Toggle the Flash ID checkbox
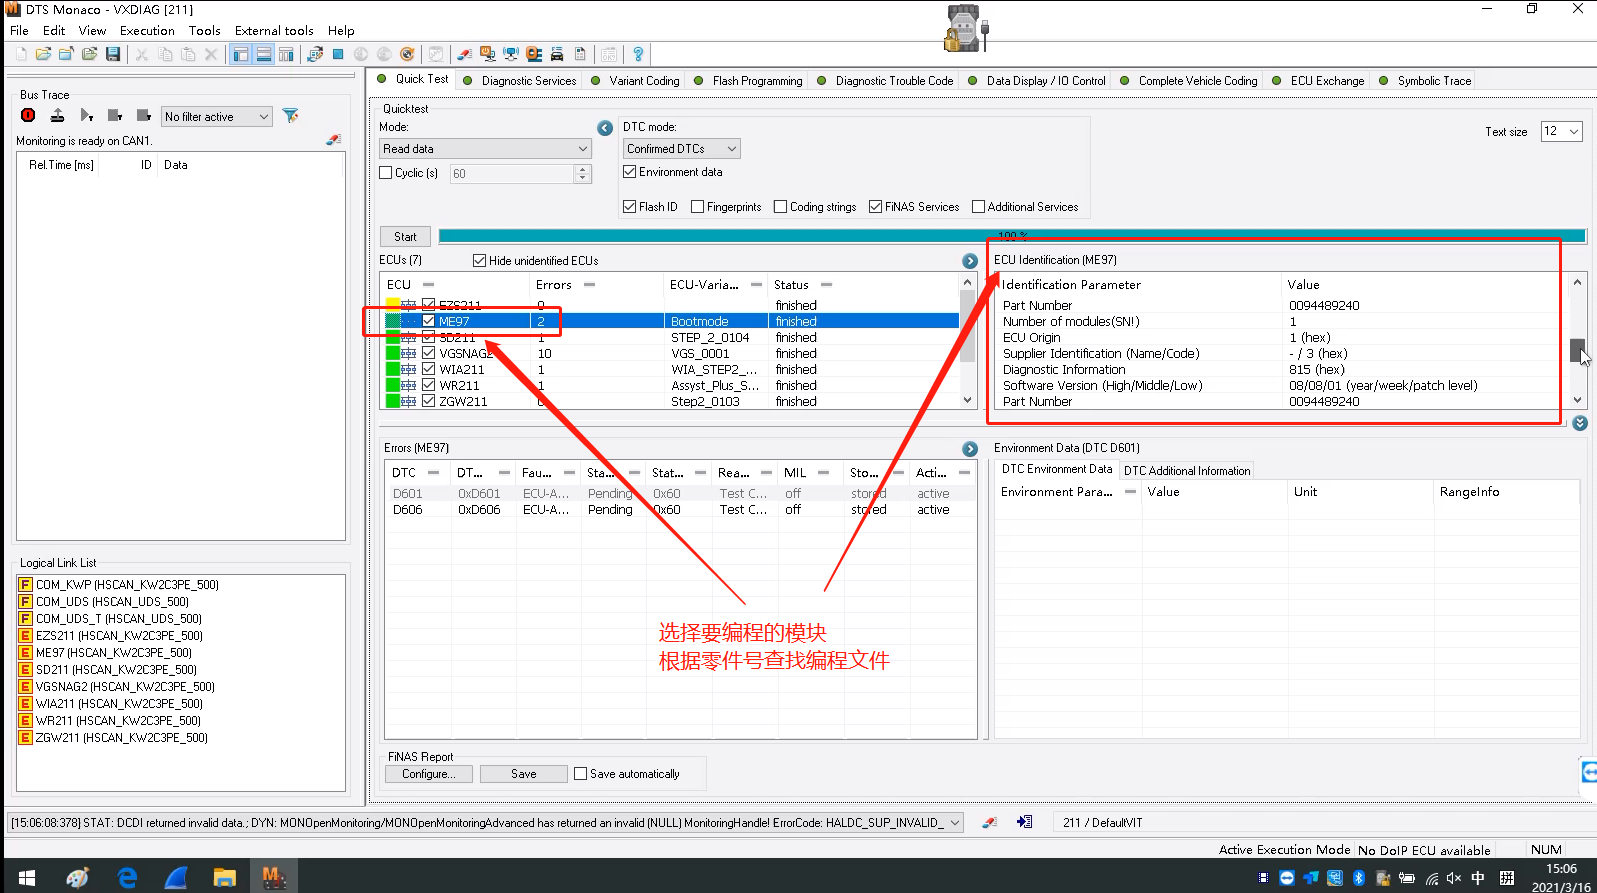The width and height of the screenshot is (1597, 893). click(x=630, y=207)
